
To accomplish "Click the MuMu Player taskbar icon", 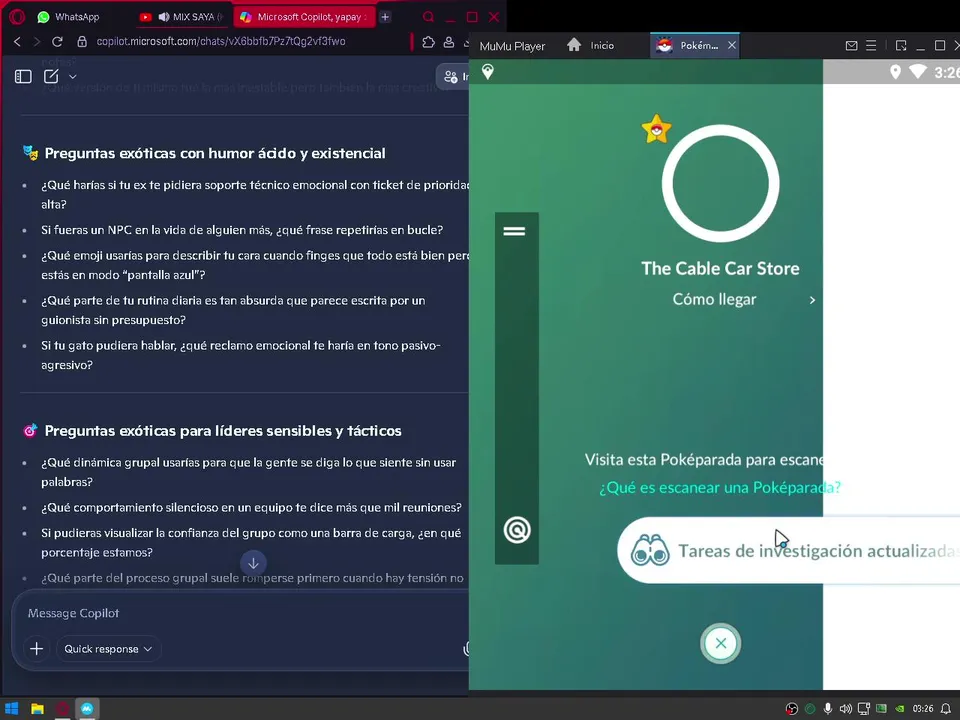I will coord(87,709).
